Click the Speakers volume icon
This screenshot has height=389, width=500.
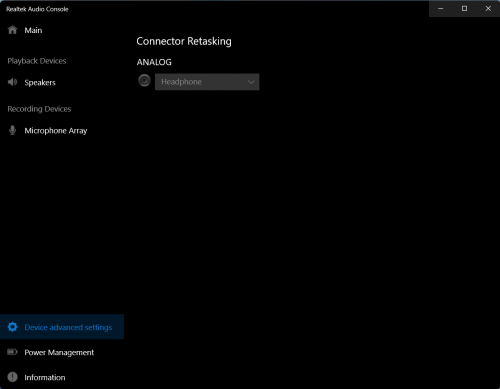click(12, 82)
